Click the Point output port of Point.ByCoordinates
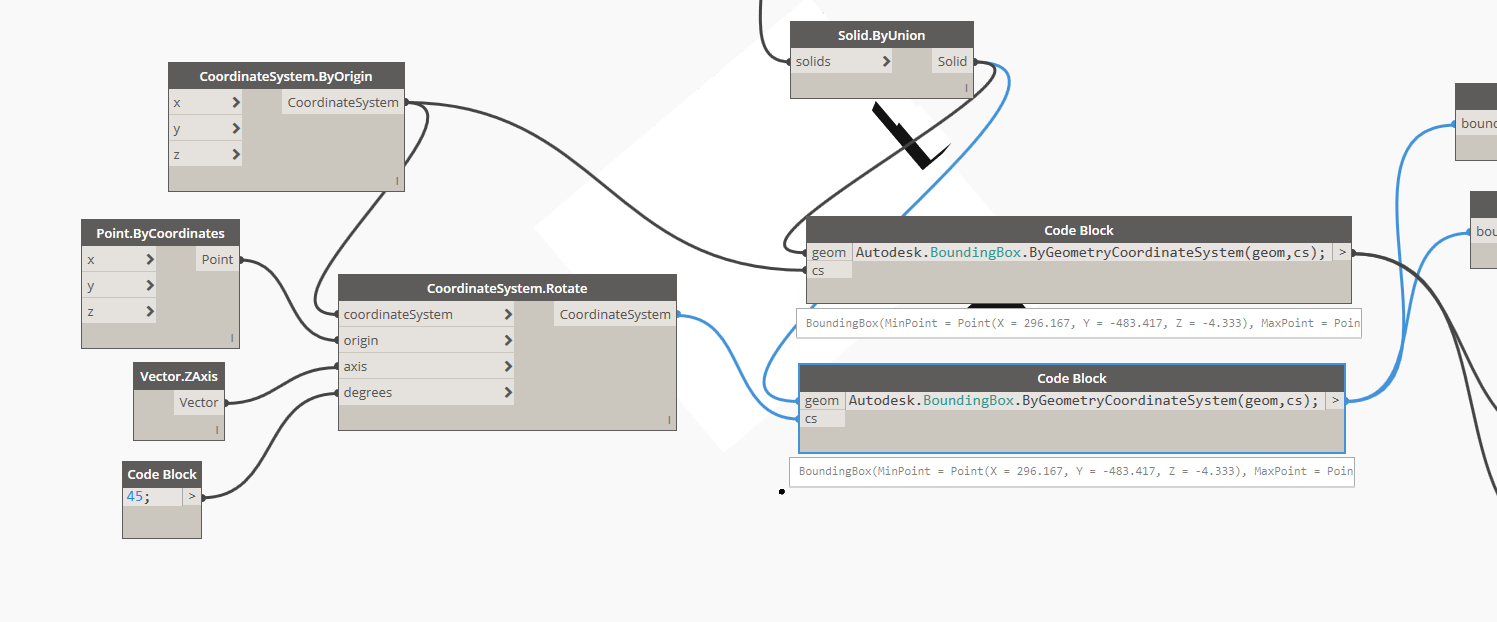Screen dimensions: 1497x622 217,259
